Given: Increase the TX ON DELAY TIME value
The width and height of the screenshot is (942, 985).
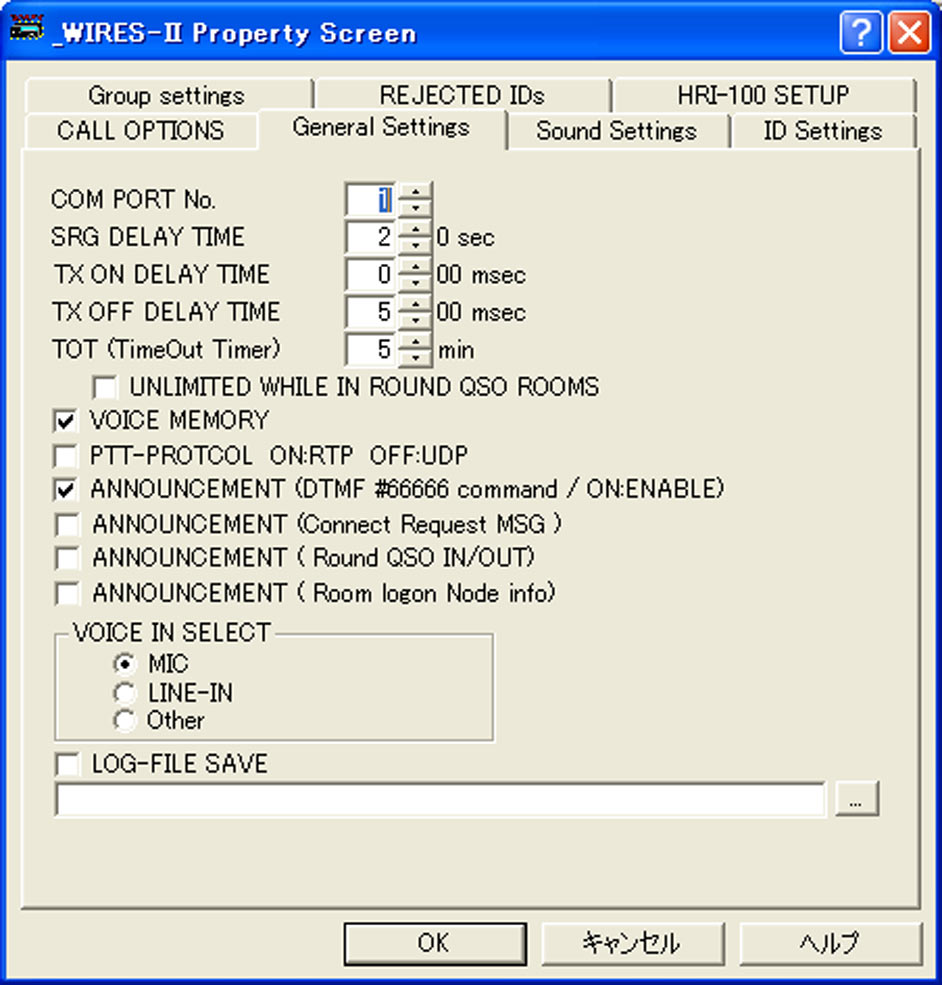Looking at the screenshot, I should (415, 266).
